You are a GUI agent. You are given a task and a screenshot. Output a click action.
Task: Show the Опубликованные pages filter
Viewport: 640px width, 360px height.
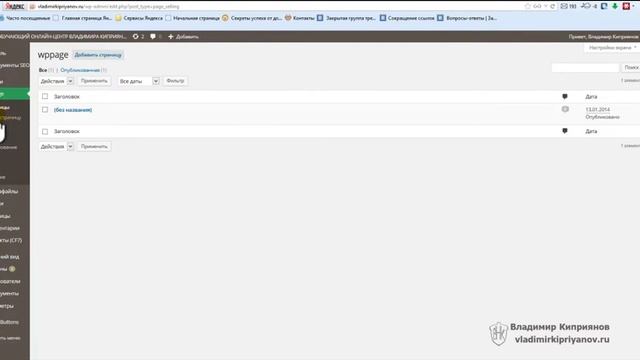(x=80, y=70)
